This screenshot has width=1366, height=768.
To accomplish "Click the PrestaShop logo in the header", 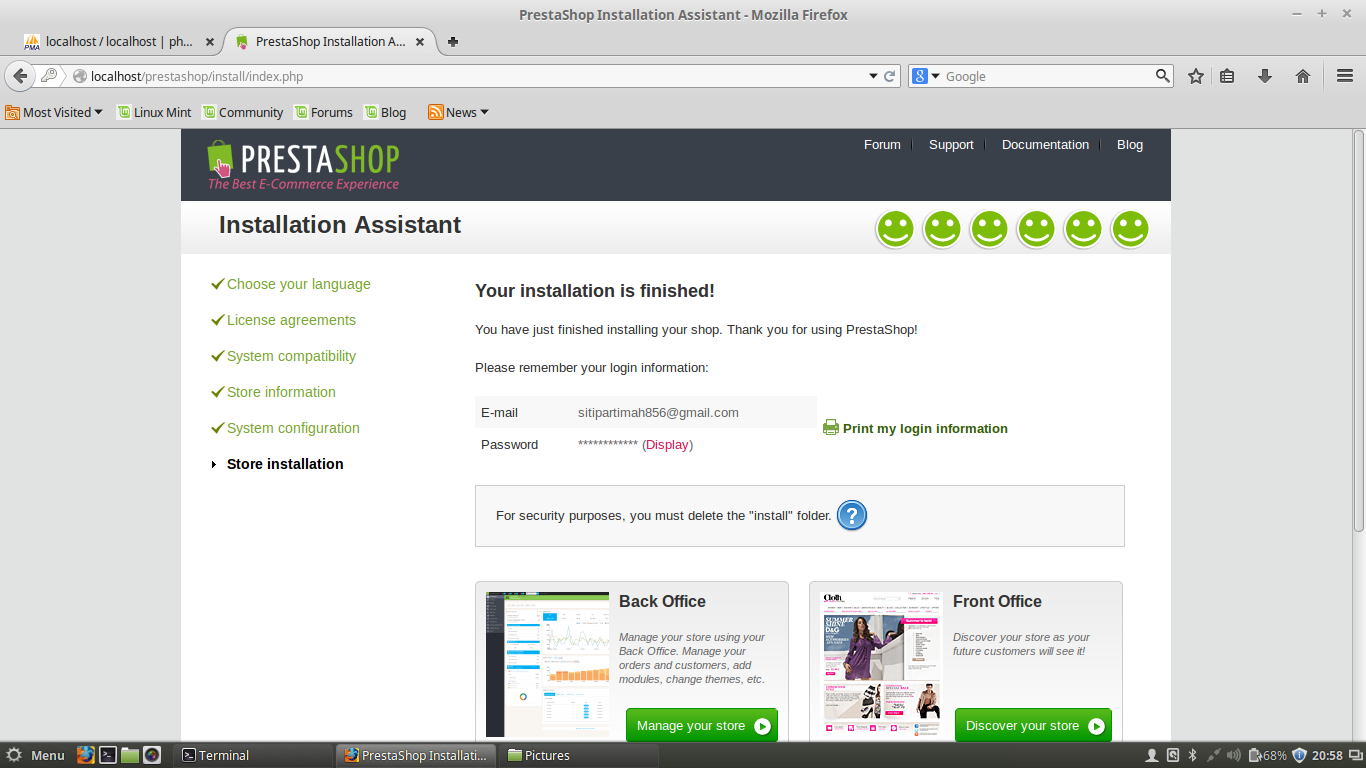I will [303, 164].
